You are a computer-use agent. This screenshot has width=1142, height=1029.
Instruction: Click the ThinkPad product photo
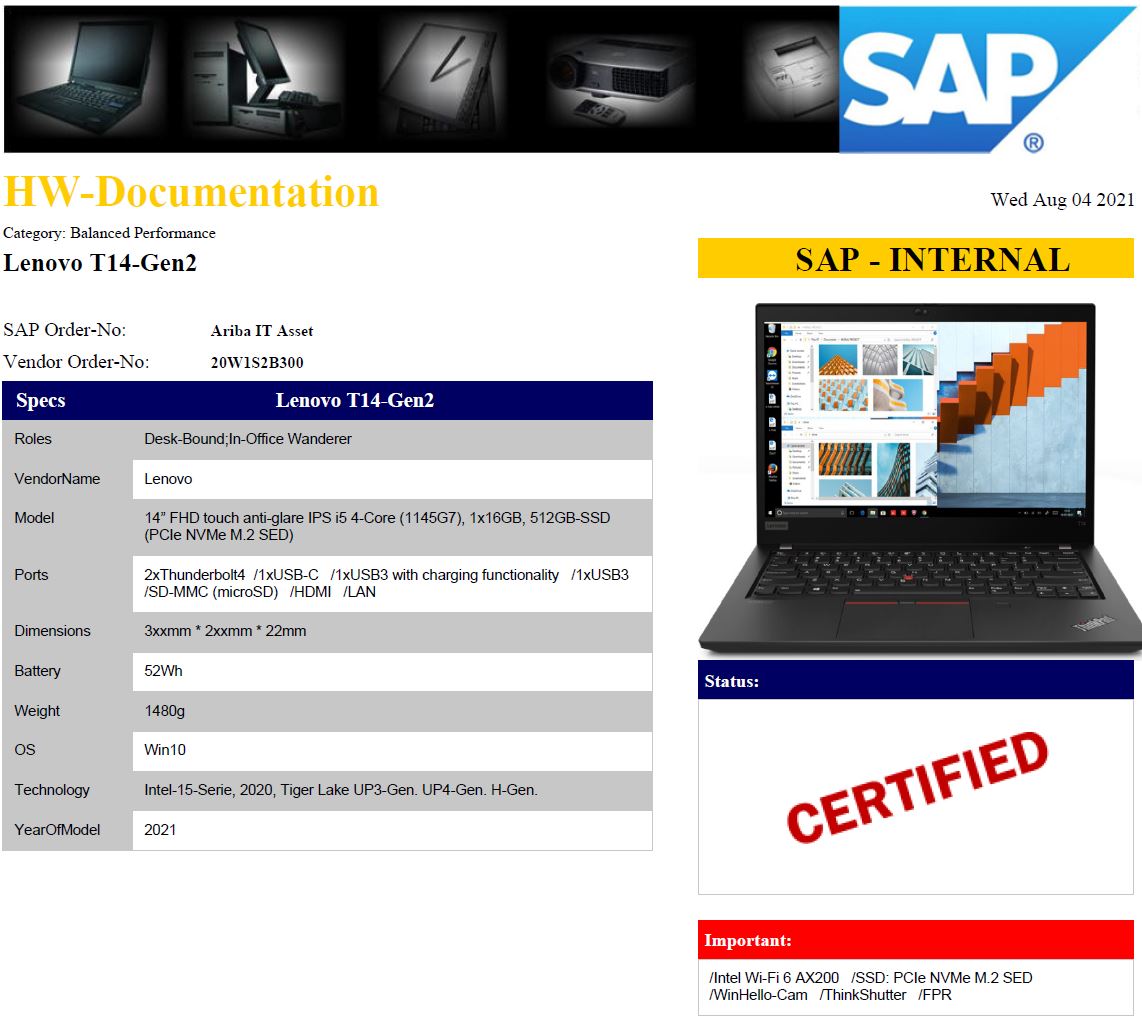(x=919, y=477)
